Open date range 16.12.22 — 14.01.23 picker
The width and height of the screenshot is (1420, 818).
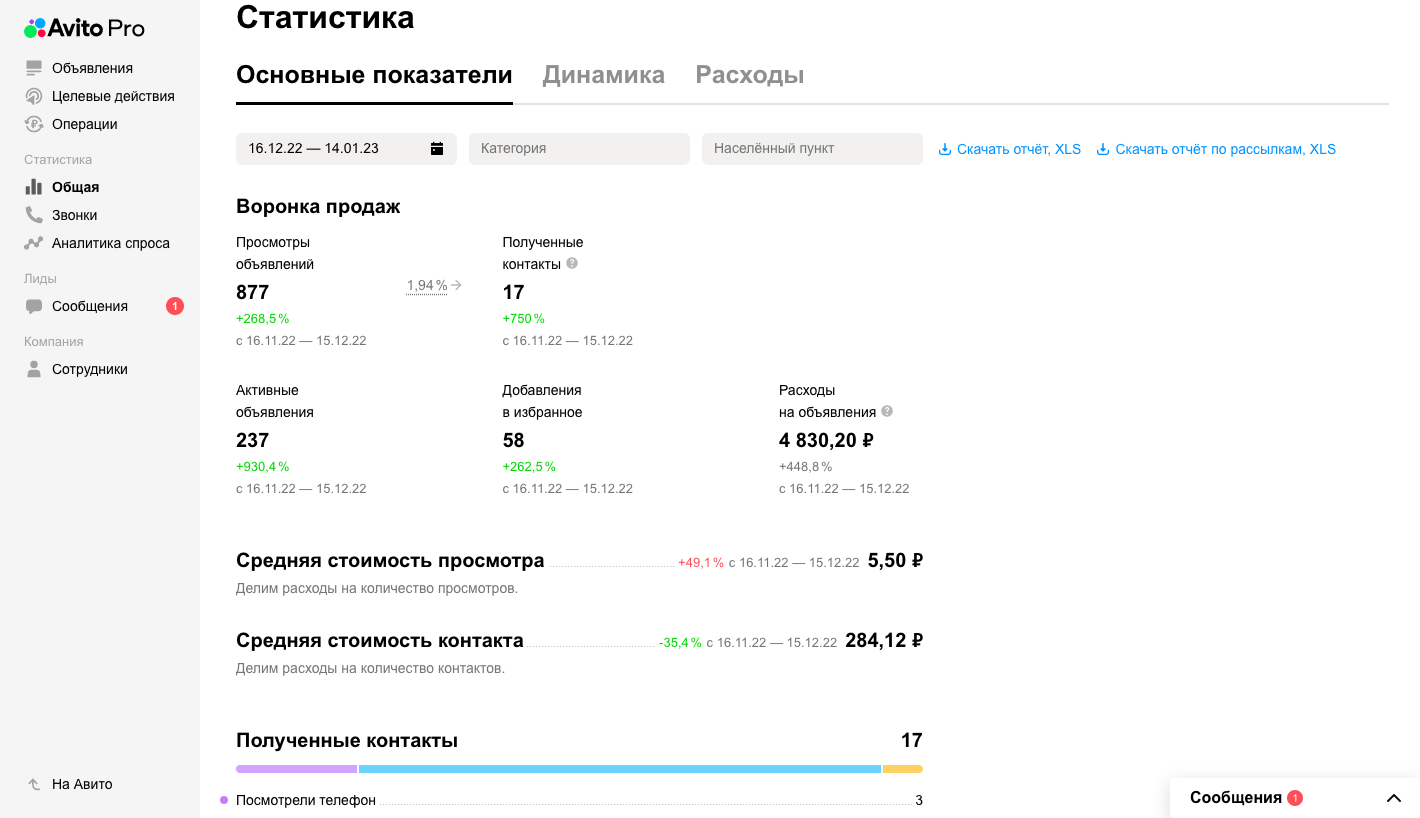(x=346, y=148)
